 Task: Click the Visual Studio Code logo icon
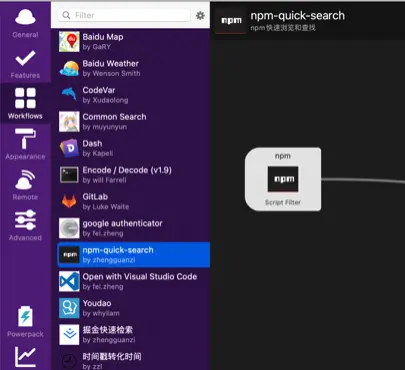click(69, 282)
